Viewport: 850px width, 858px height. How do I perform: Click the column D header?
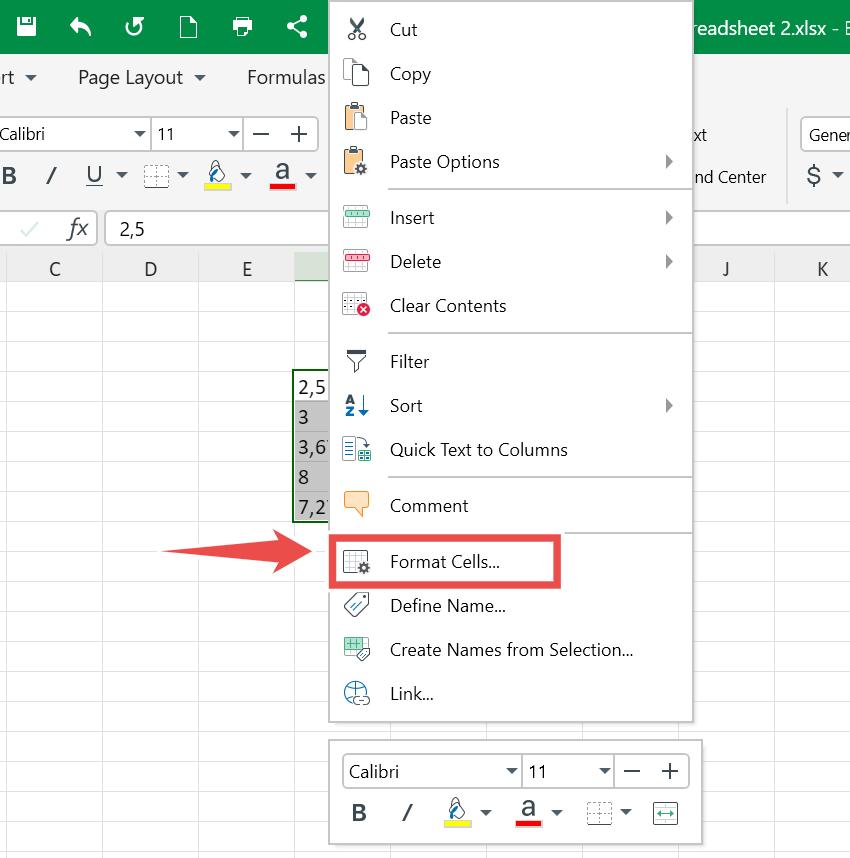point(151,268)
